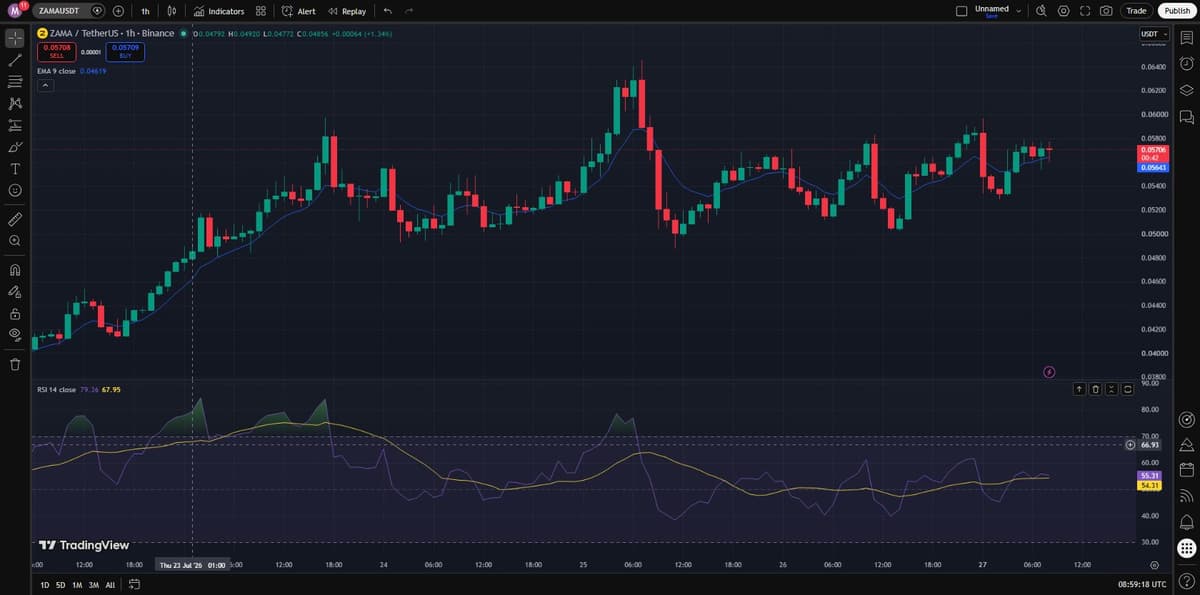Open the emoji icons tool
1200x595 pixels.
(15, 190)
